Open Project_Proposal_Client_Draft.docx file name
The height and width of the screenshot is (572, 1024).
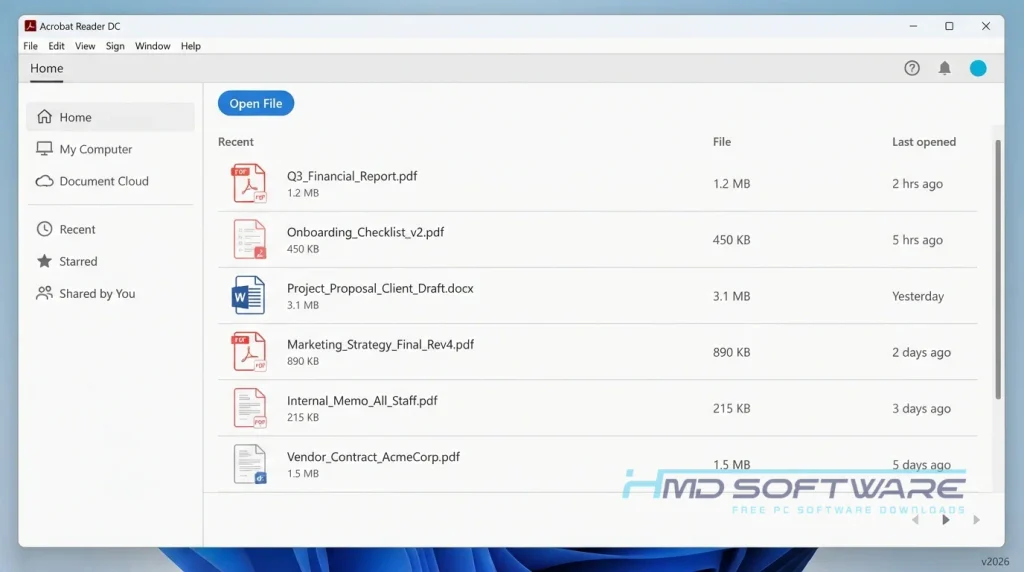(x=380, y=288)
